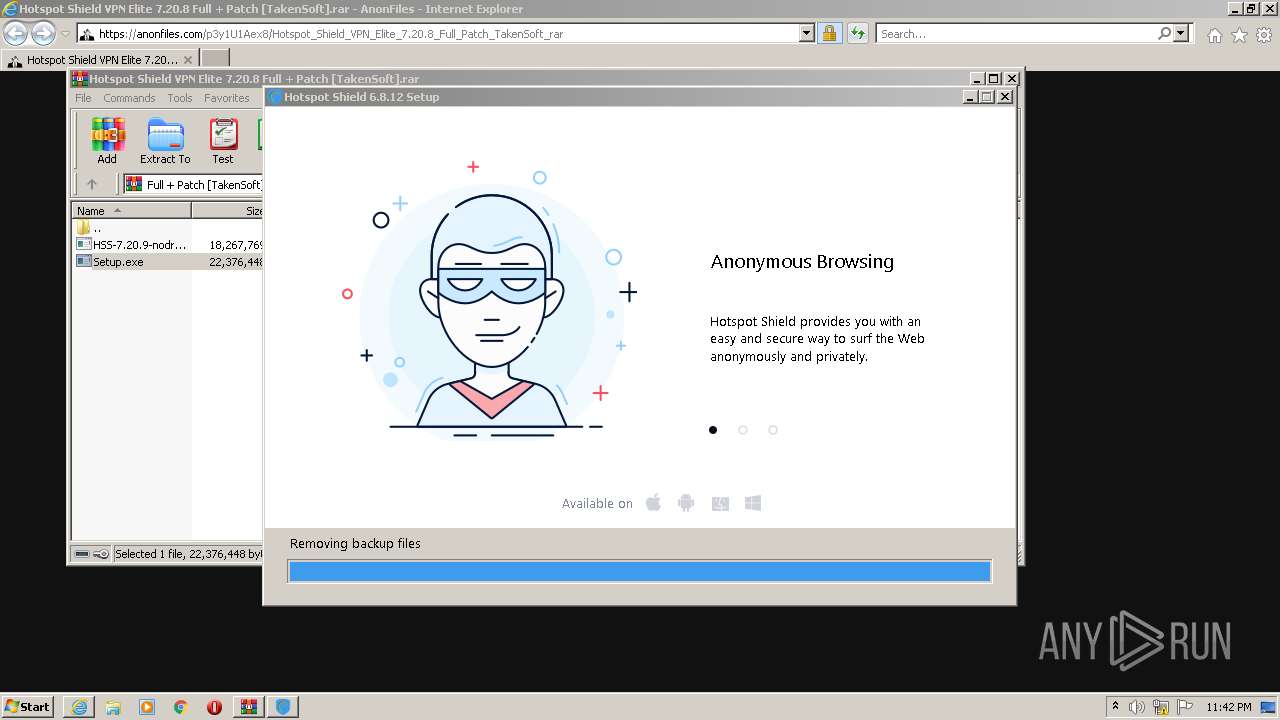Go up one folder in WinRAR
The width and height of the screenshot is (1280, 720).
(92, 184)
